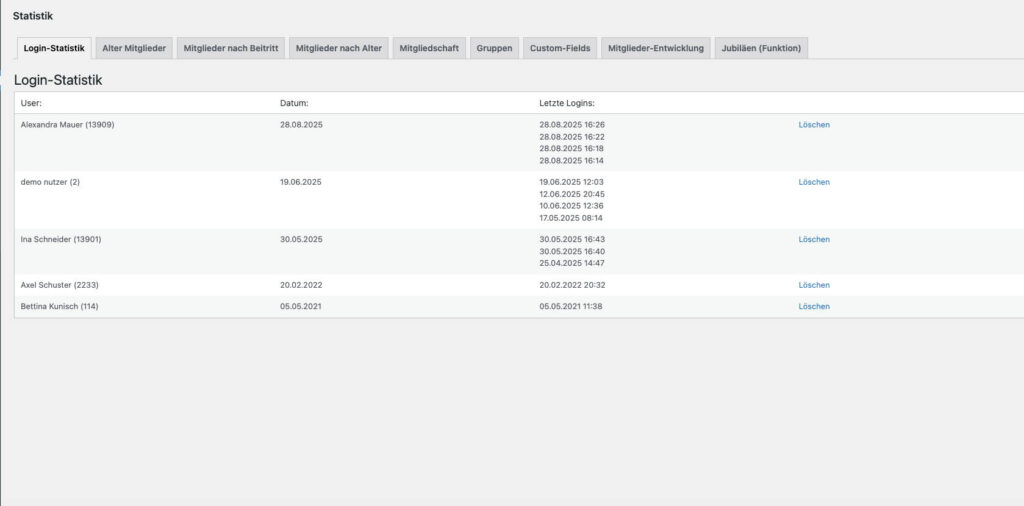Select the Mitglieder nach Beitritt tab
The image size is (1024, 506).
[x=231, y=48]
